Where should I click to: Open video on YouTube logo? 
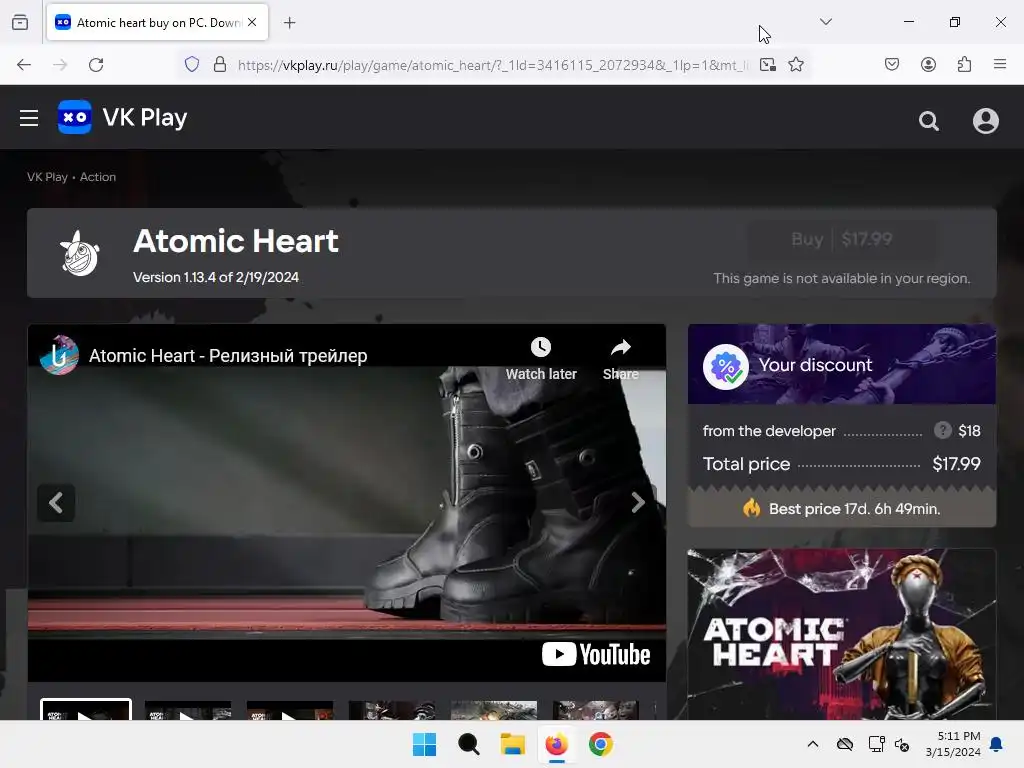[596, 654]
